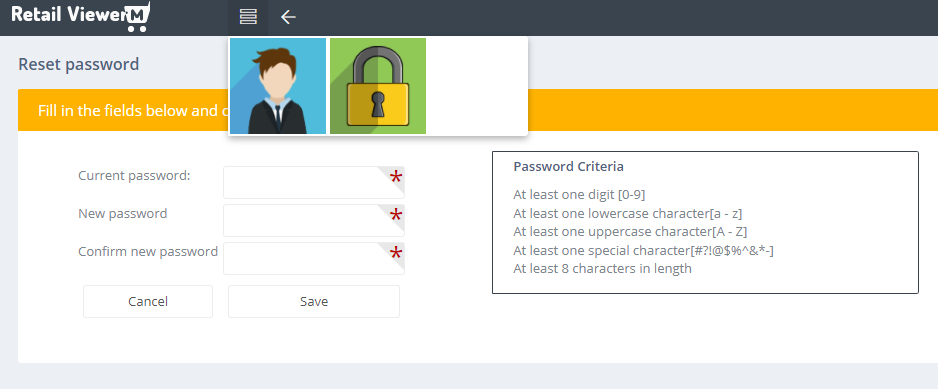
Task: Save the new password
Action: (314, 301)
